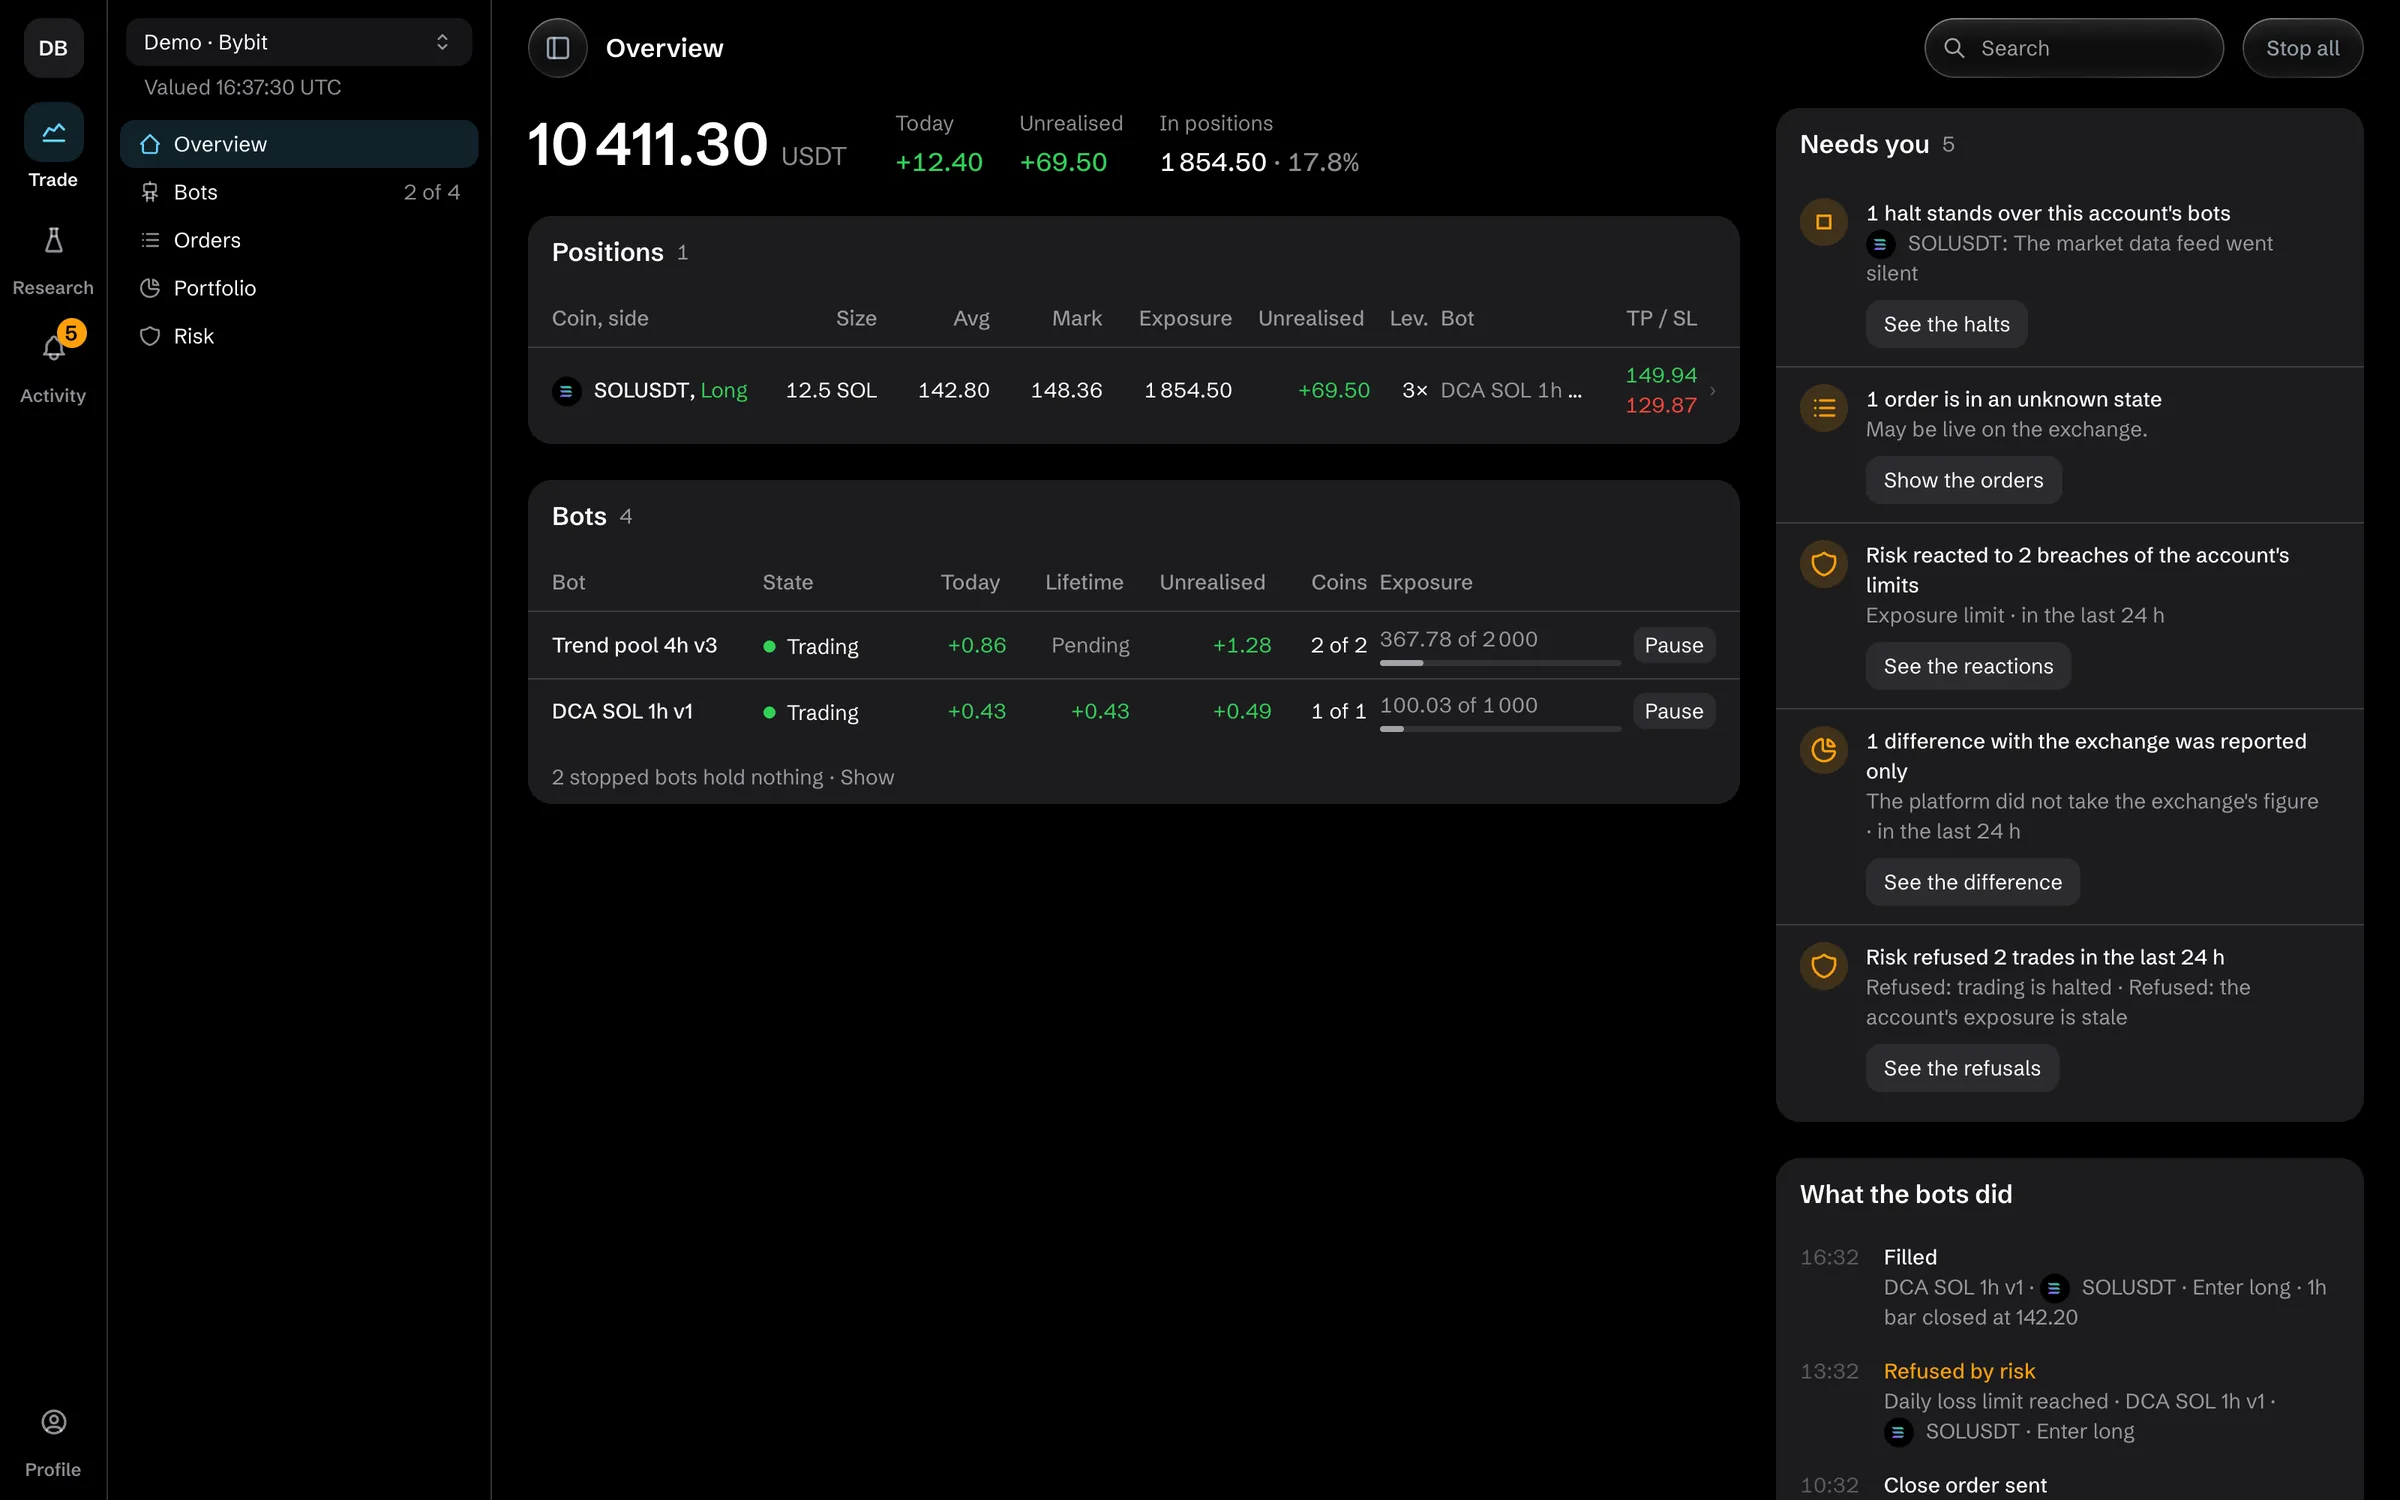
Task: Open the Activity bell icon
Action: coord(53,348)
